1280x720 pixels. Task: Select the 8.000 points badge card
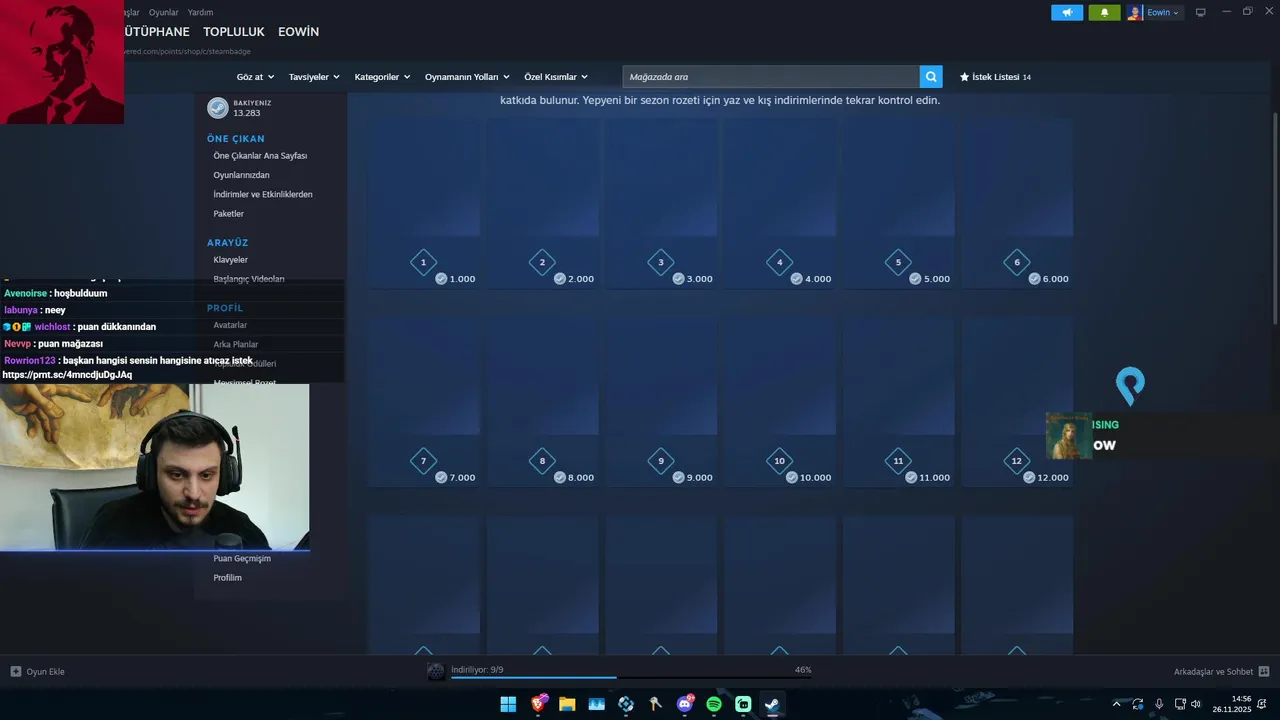542,402
